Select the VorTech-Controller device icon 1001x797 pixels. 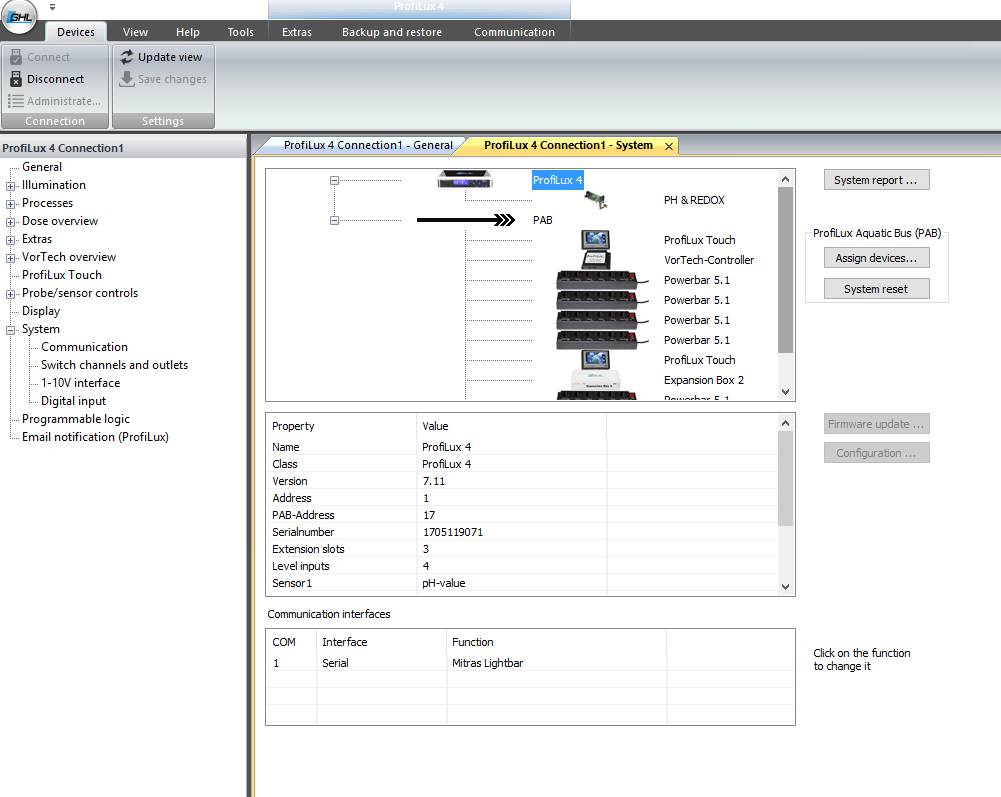pos(596,259)
